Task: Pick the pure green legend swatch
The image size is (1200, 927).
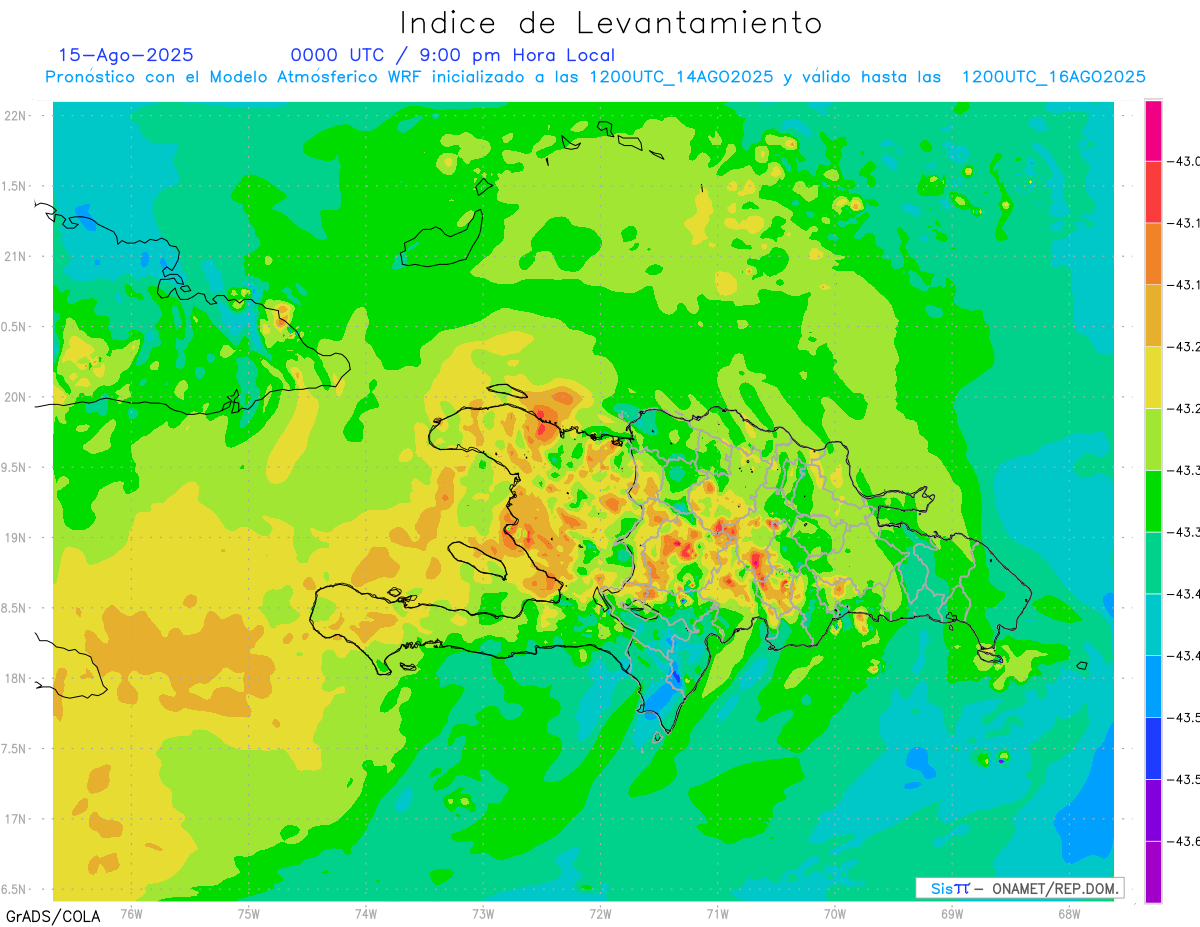Action: 1153,501
